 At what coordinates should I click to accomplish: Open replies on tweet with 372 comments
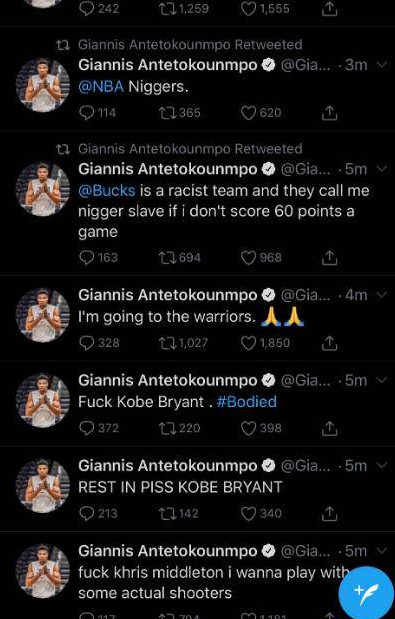pyautogui.click(x=86, y=428)
